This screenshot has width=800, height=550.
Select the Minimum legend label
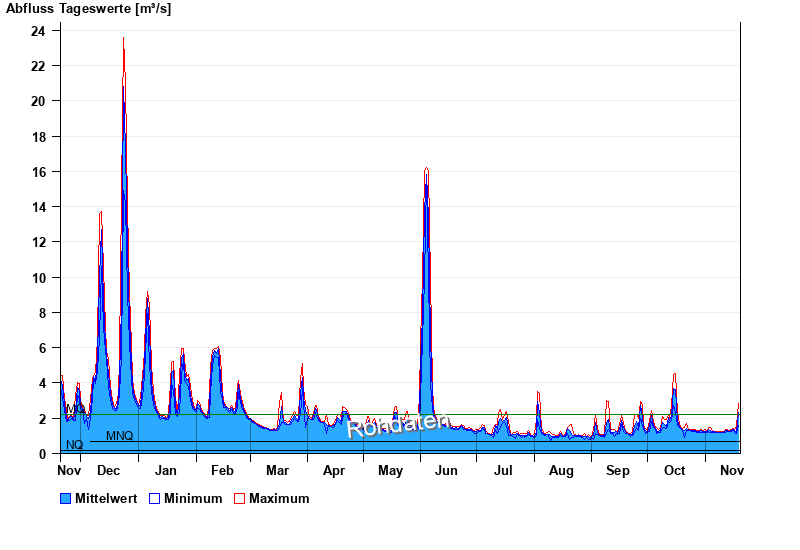coord(193,498)
